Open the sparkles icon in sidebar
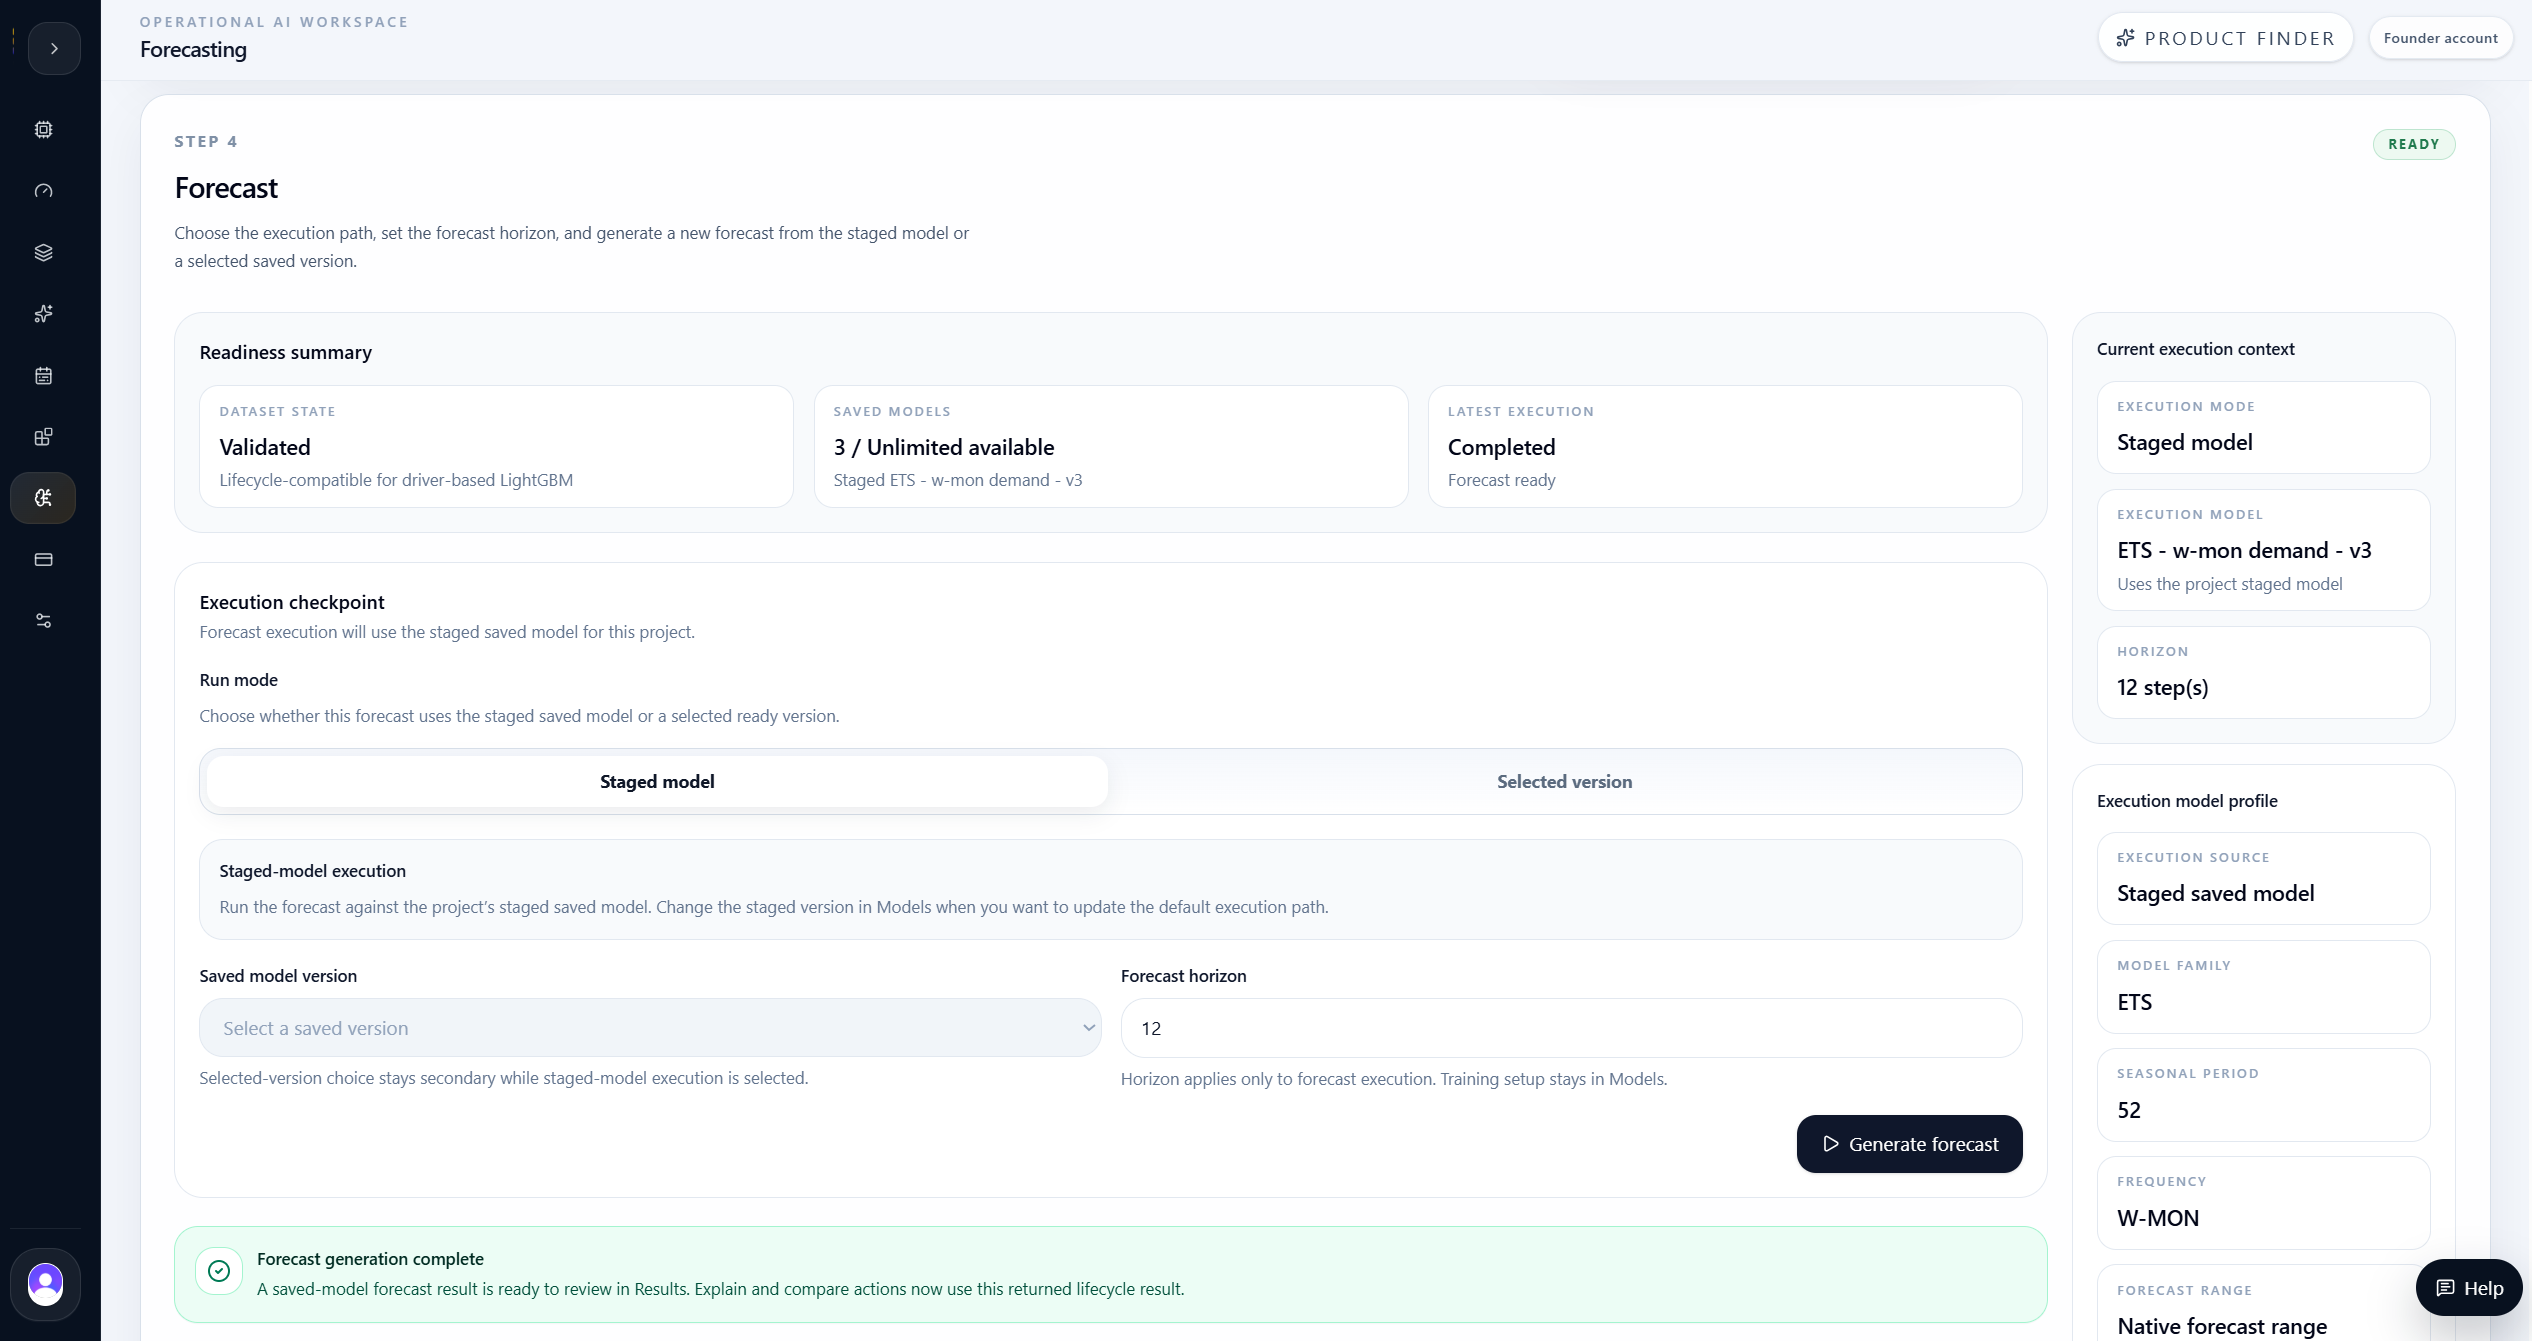The height and width of the screenshot is (1341, 2532). pyautogui.click(x=43, y=314)
